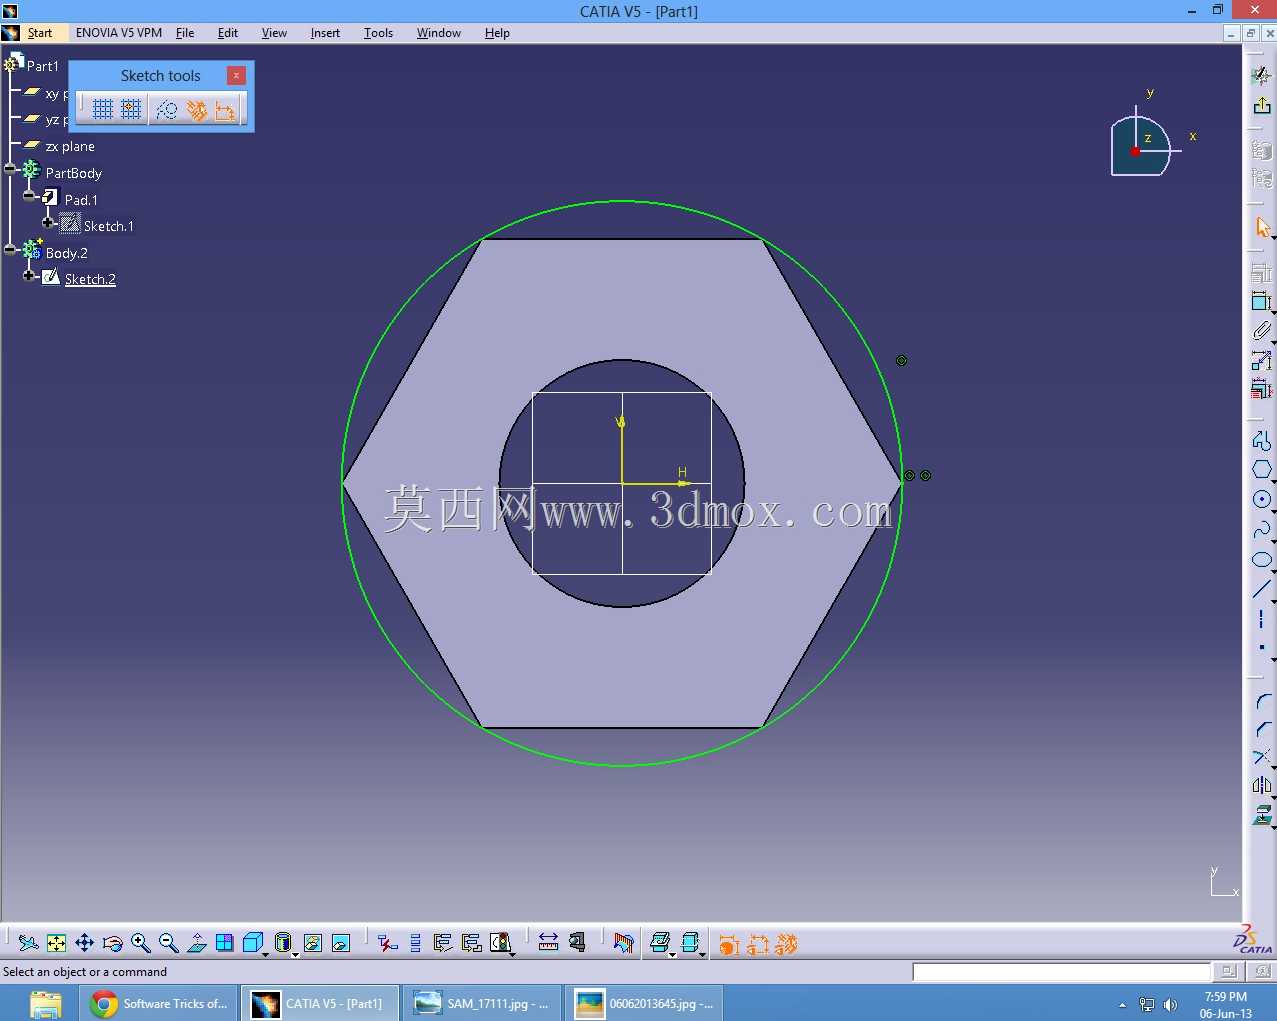
Task: Open the Start menu of CATIA
Action: click(x=40, y=33)
